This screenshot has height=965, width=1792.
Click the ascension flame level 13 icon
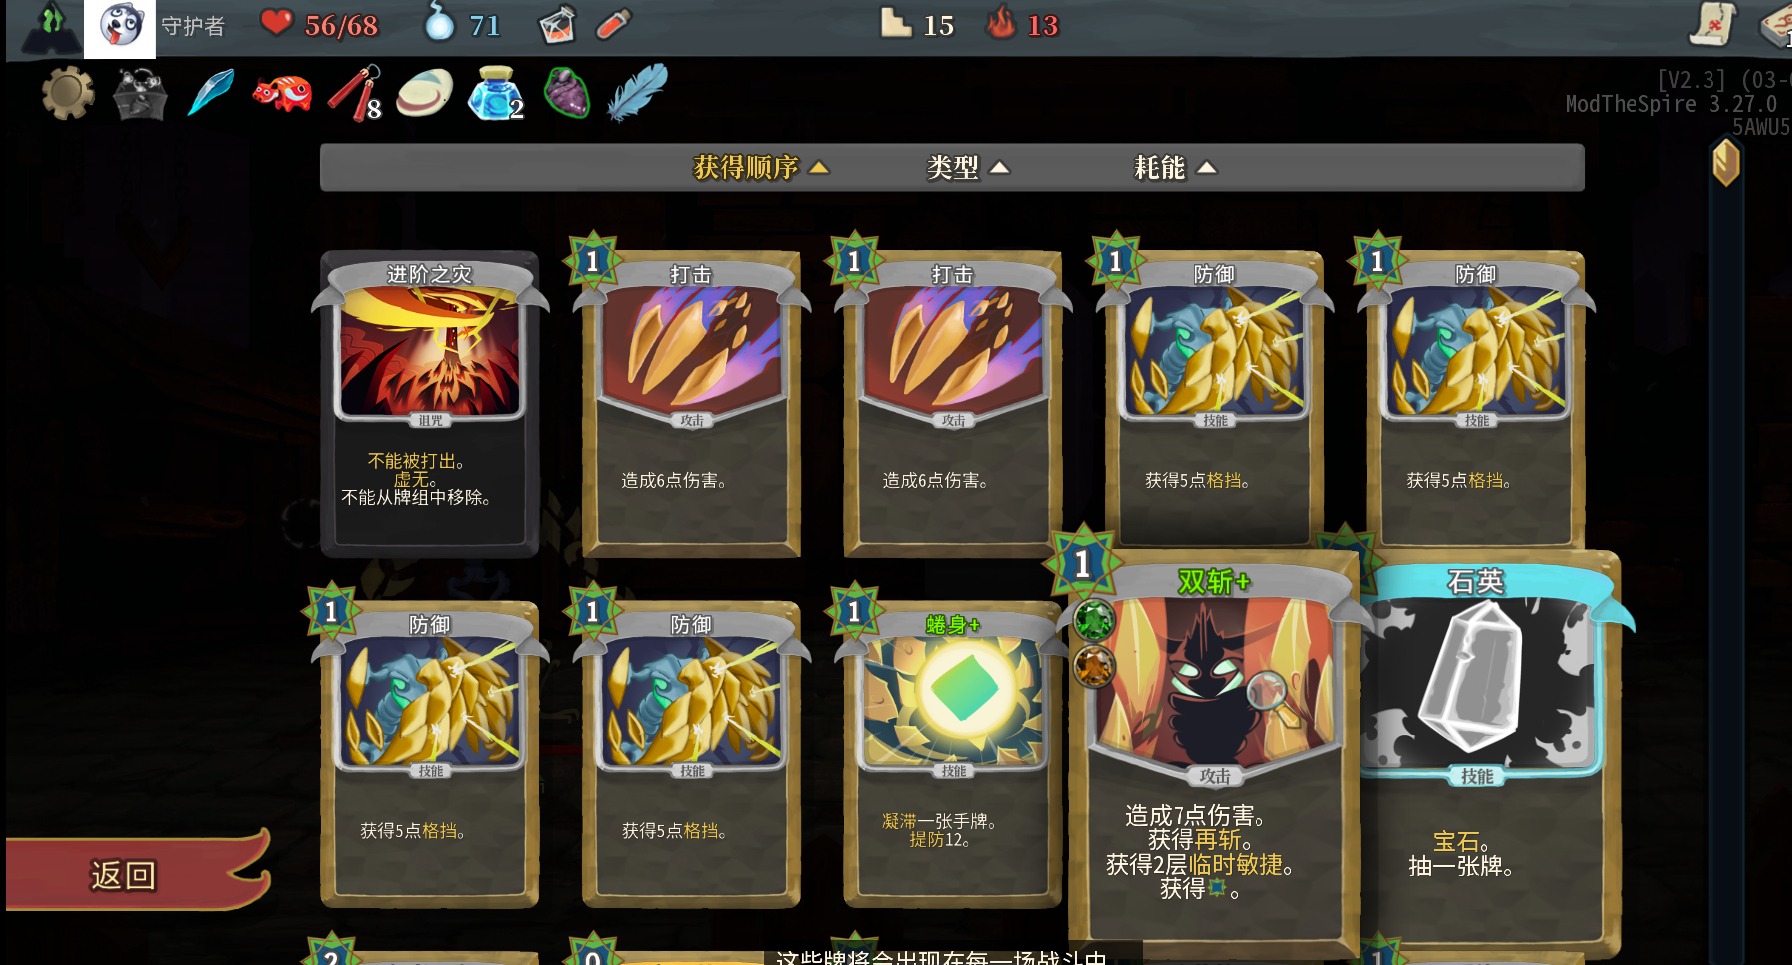coord(1001,22)
